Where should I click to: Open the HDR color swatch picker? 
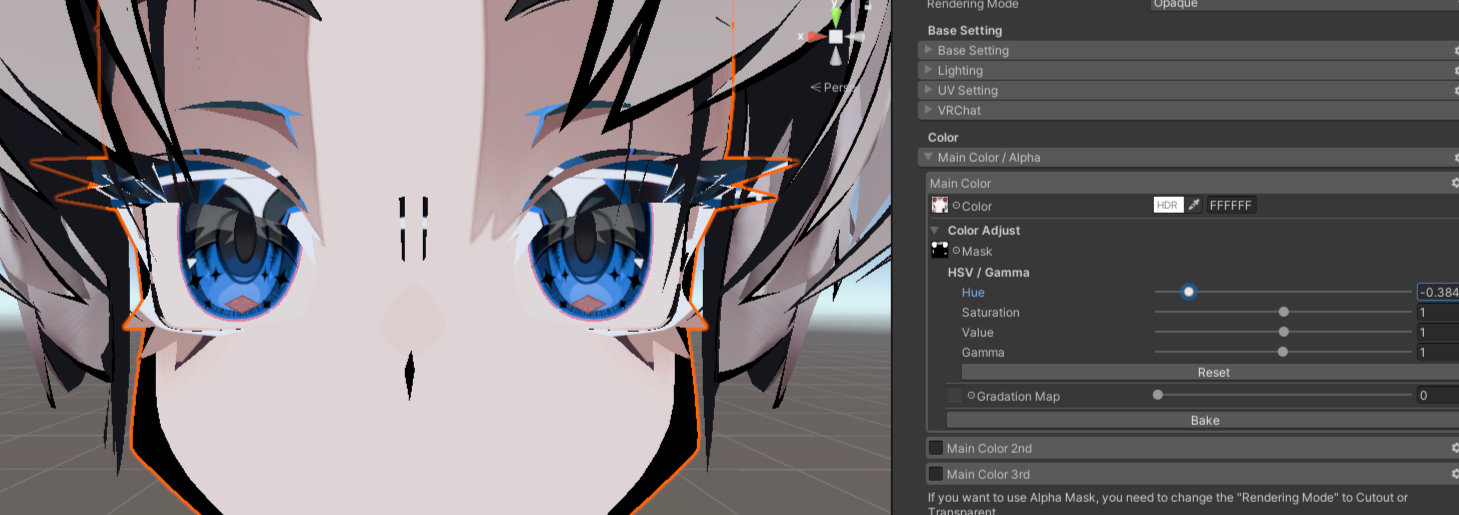point(1167,205)
